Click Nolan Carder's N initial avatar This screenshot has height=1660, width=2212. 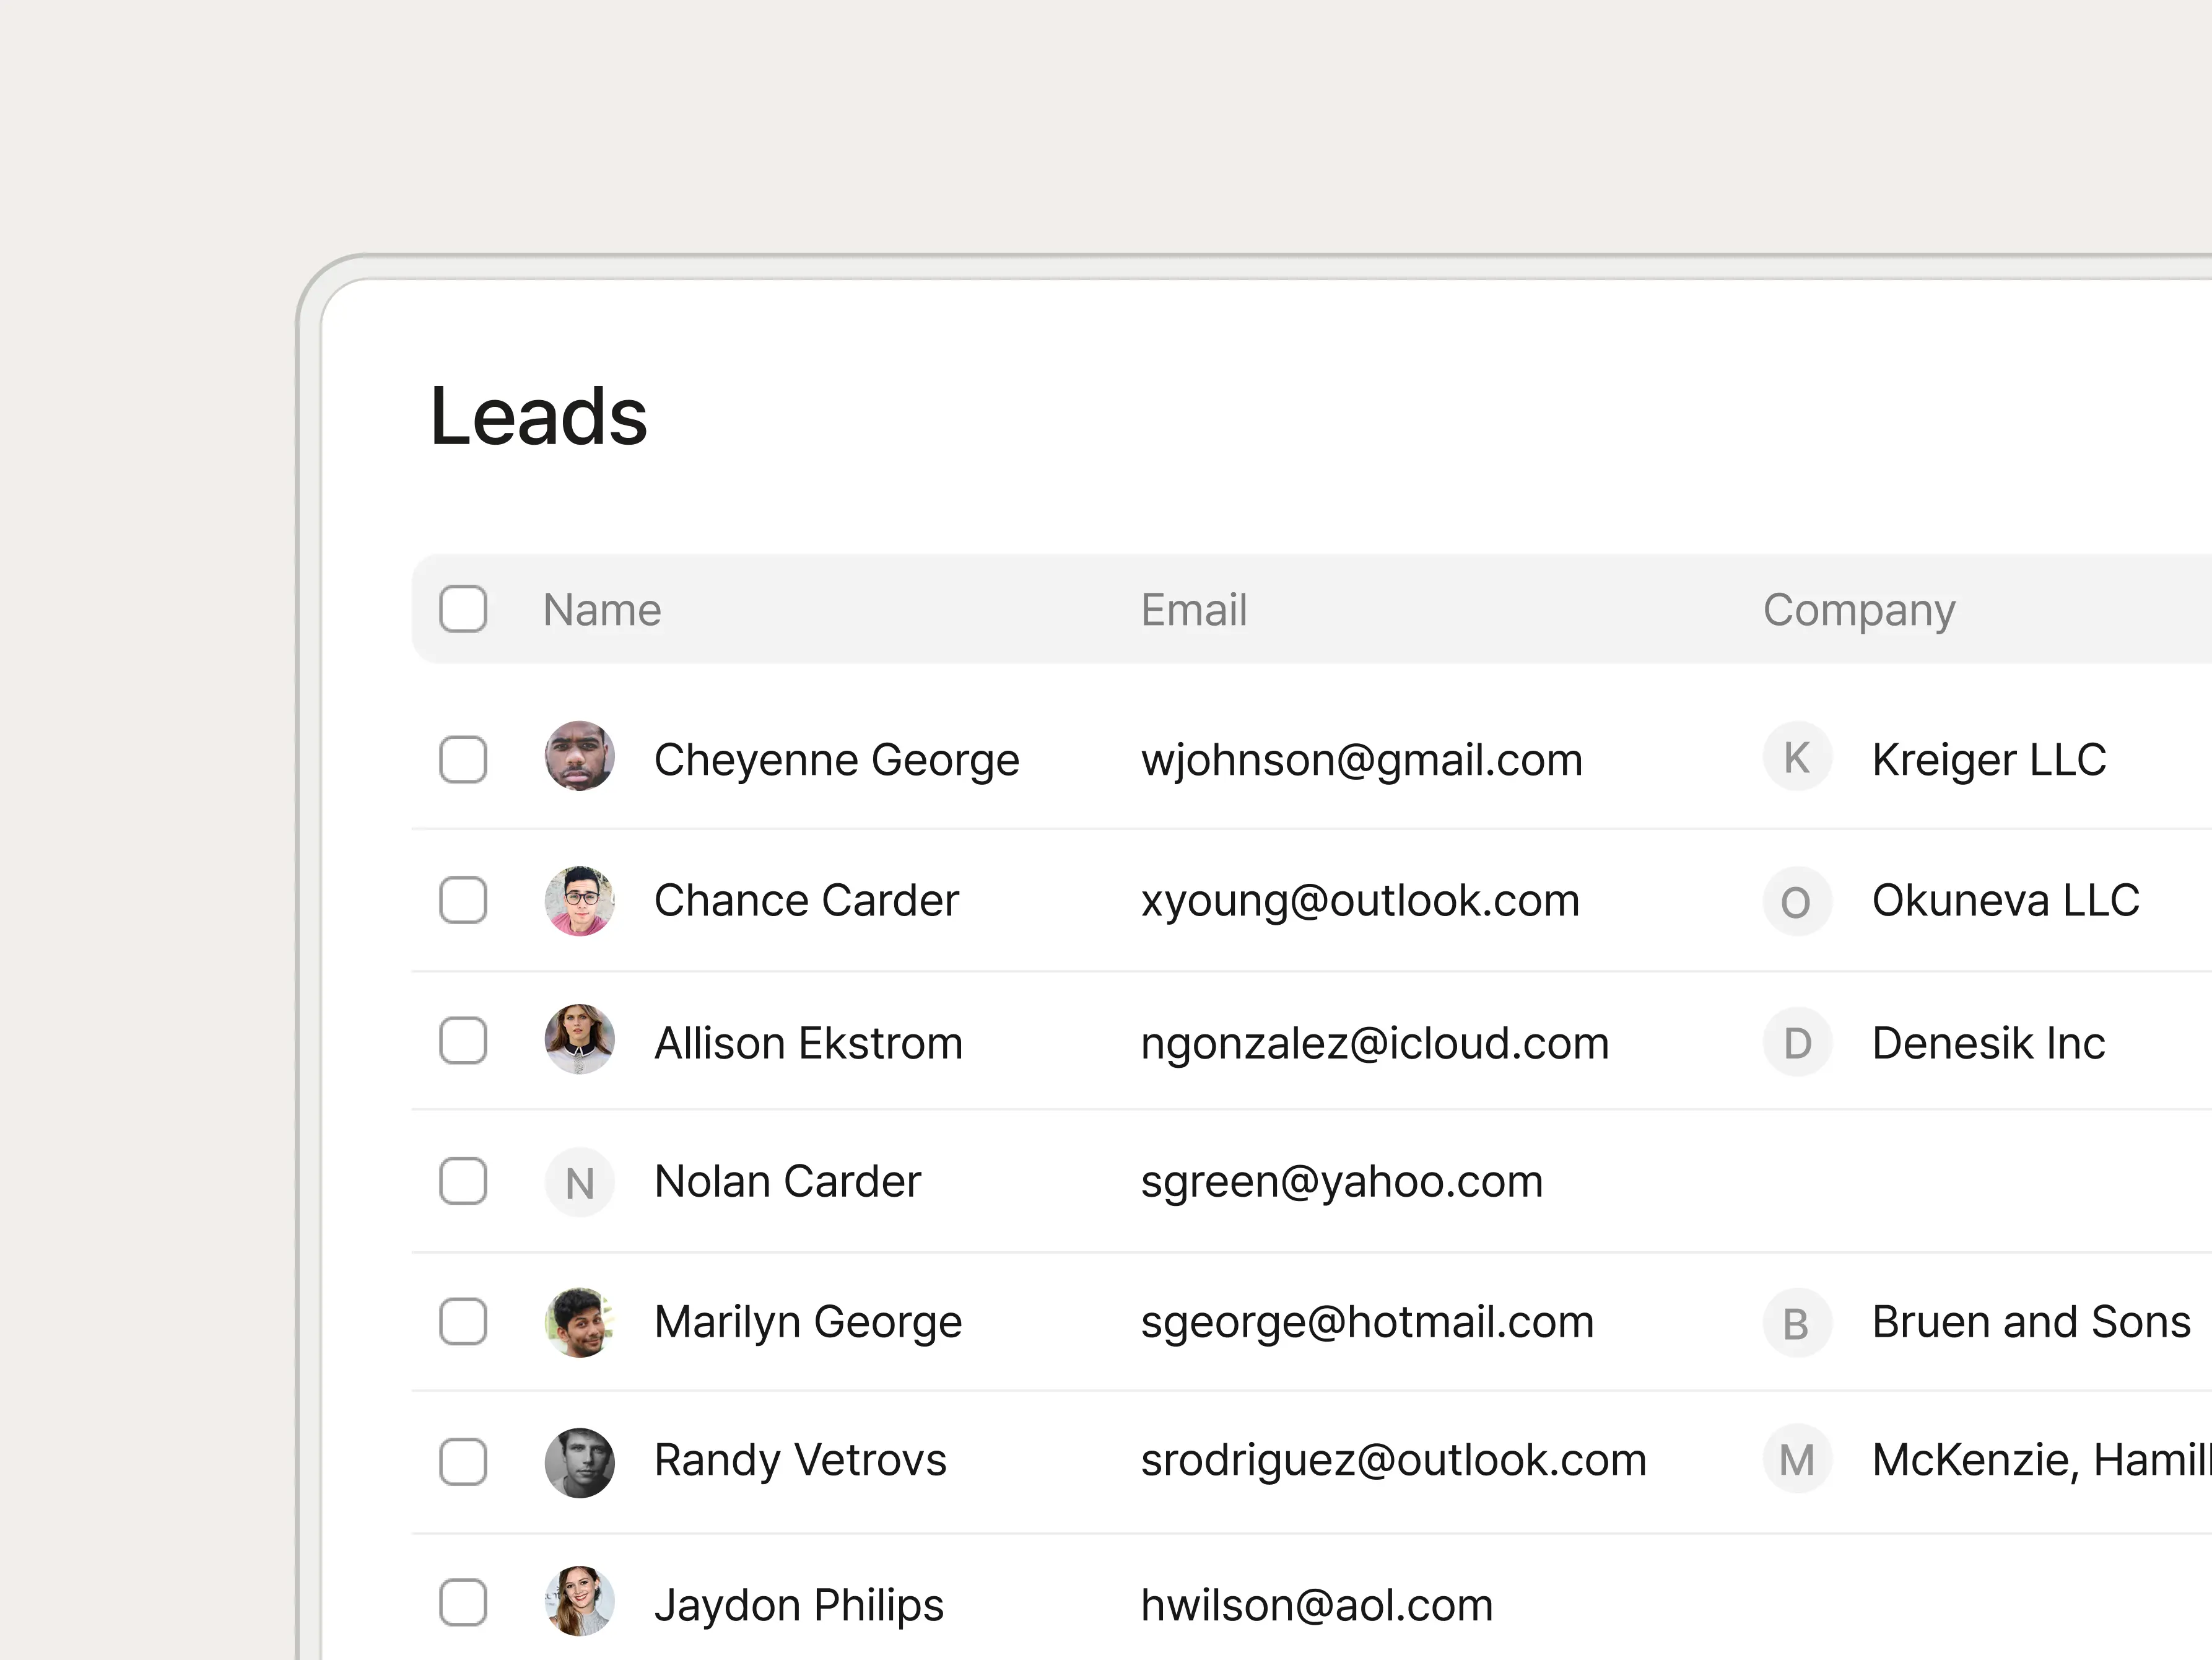(x=579, y=1182)
